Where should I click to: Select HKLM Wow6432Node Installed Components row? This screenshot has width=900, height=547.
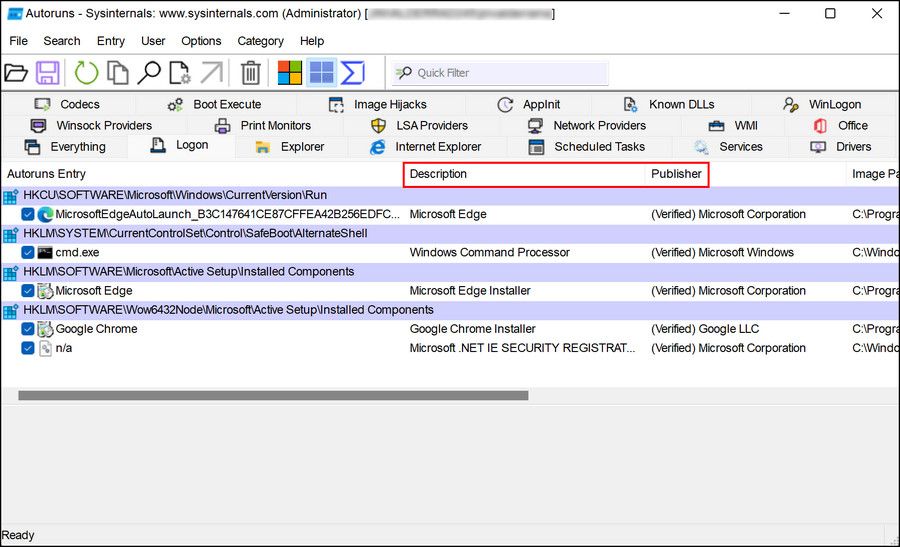click(450, 310)
